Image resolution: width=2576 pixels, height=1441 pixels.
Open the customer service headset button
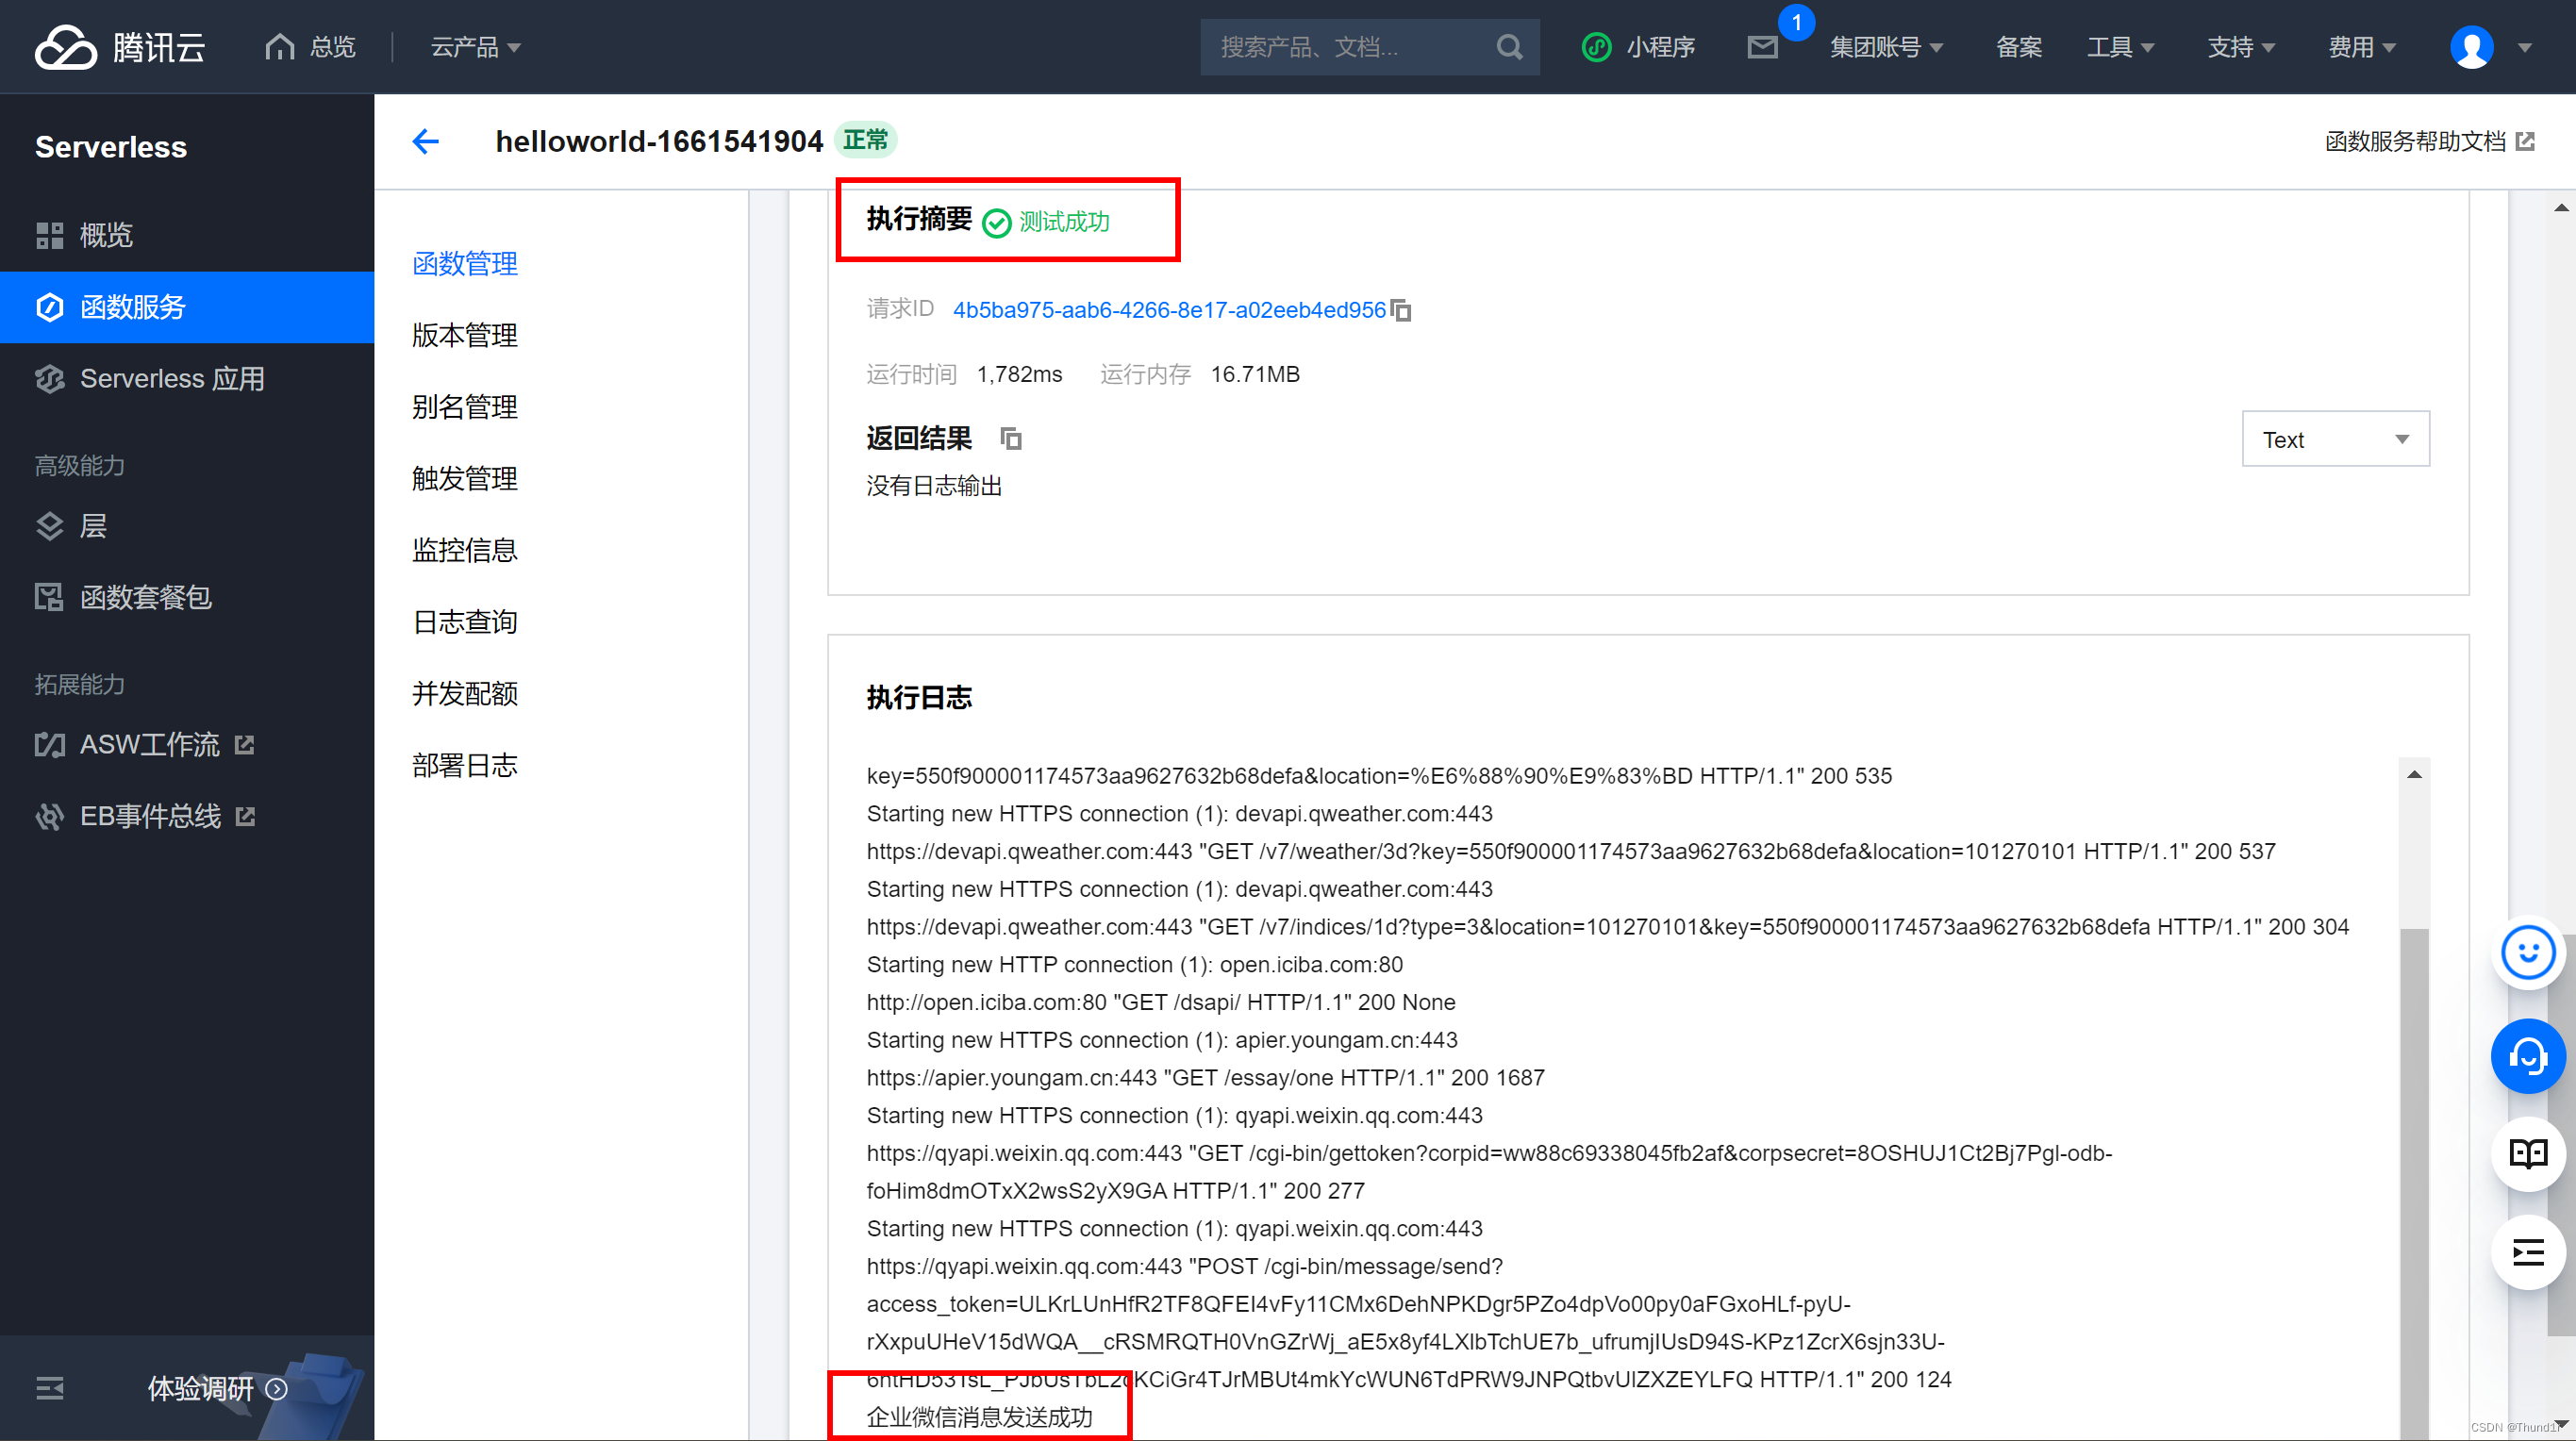pyautogui.click(x=2528, y=1055)
